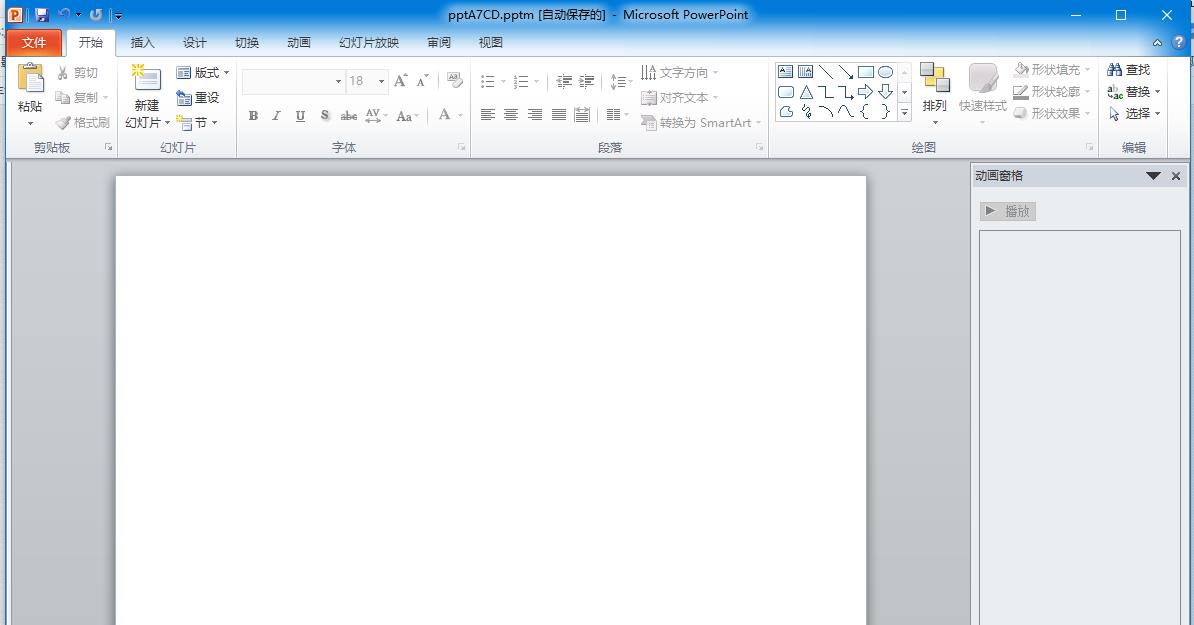This screenshot has width=1194, height=625.
Task: Decrease list indent level
Action: (564, 81)
